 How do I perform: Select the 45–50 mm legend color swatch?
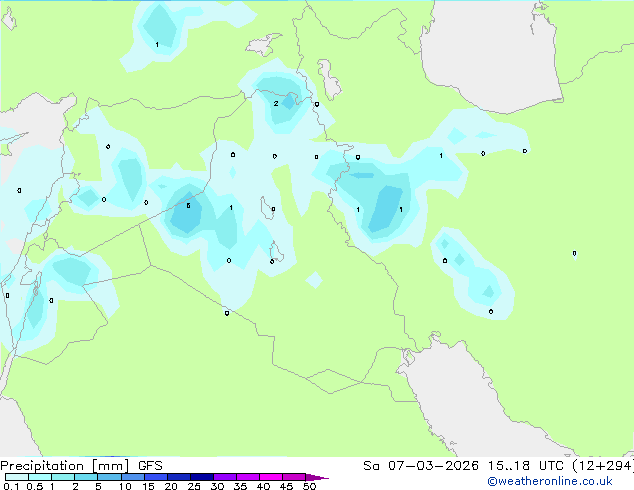[x=294, y=477]
